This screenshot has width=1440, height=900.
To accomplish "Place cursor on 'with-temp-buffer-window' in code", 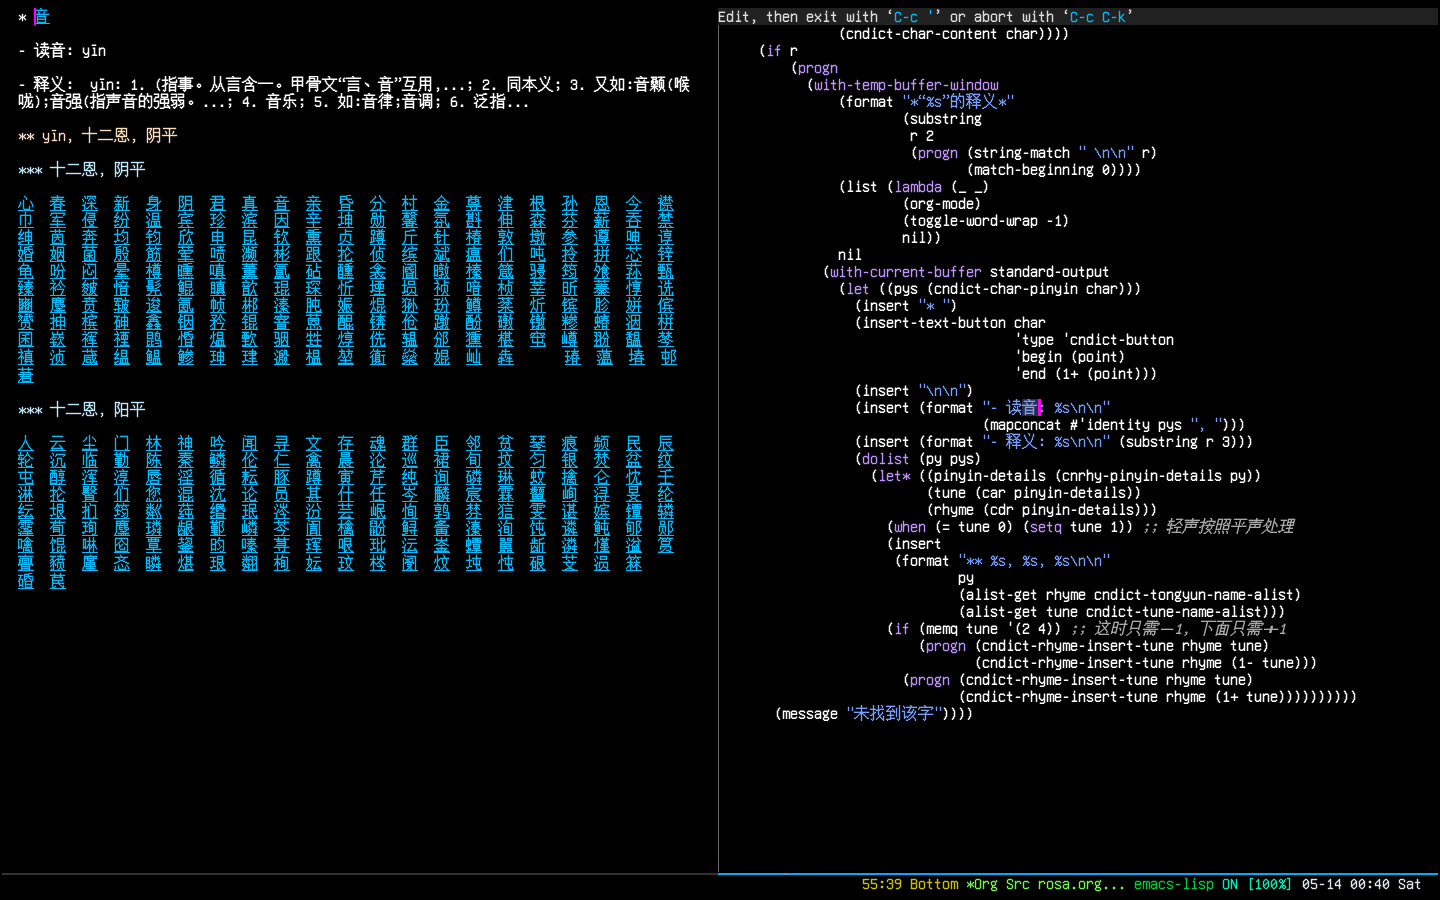I will 906,85.
